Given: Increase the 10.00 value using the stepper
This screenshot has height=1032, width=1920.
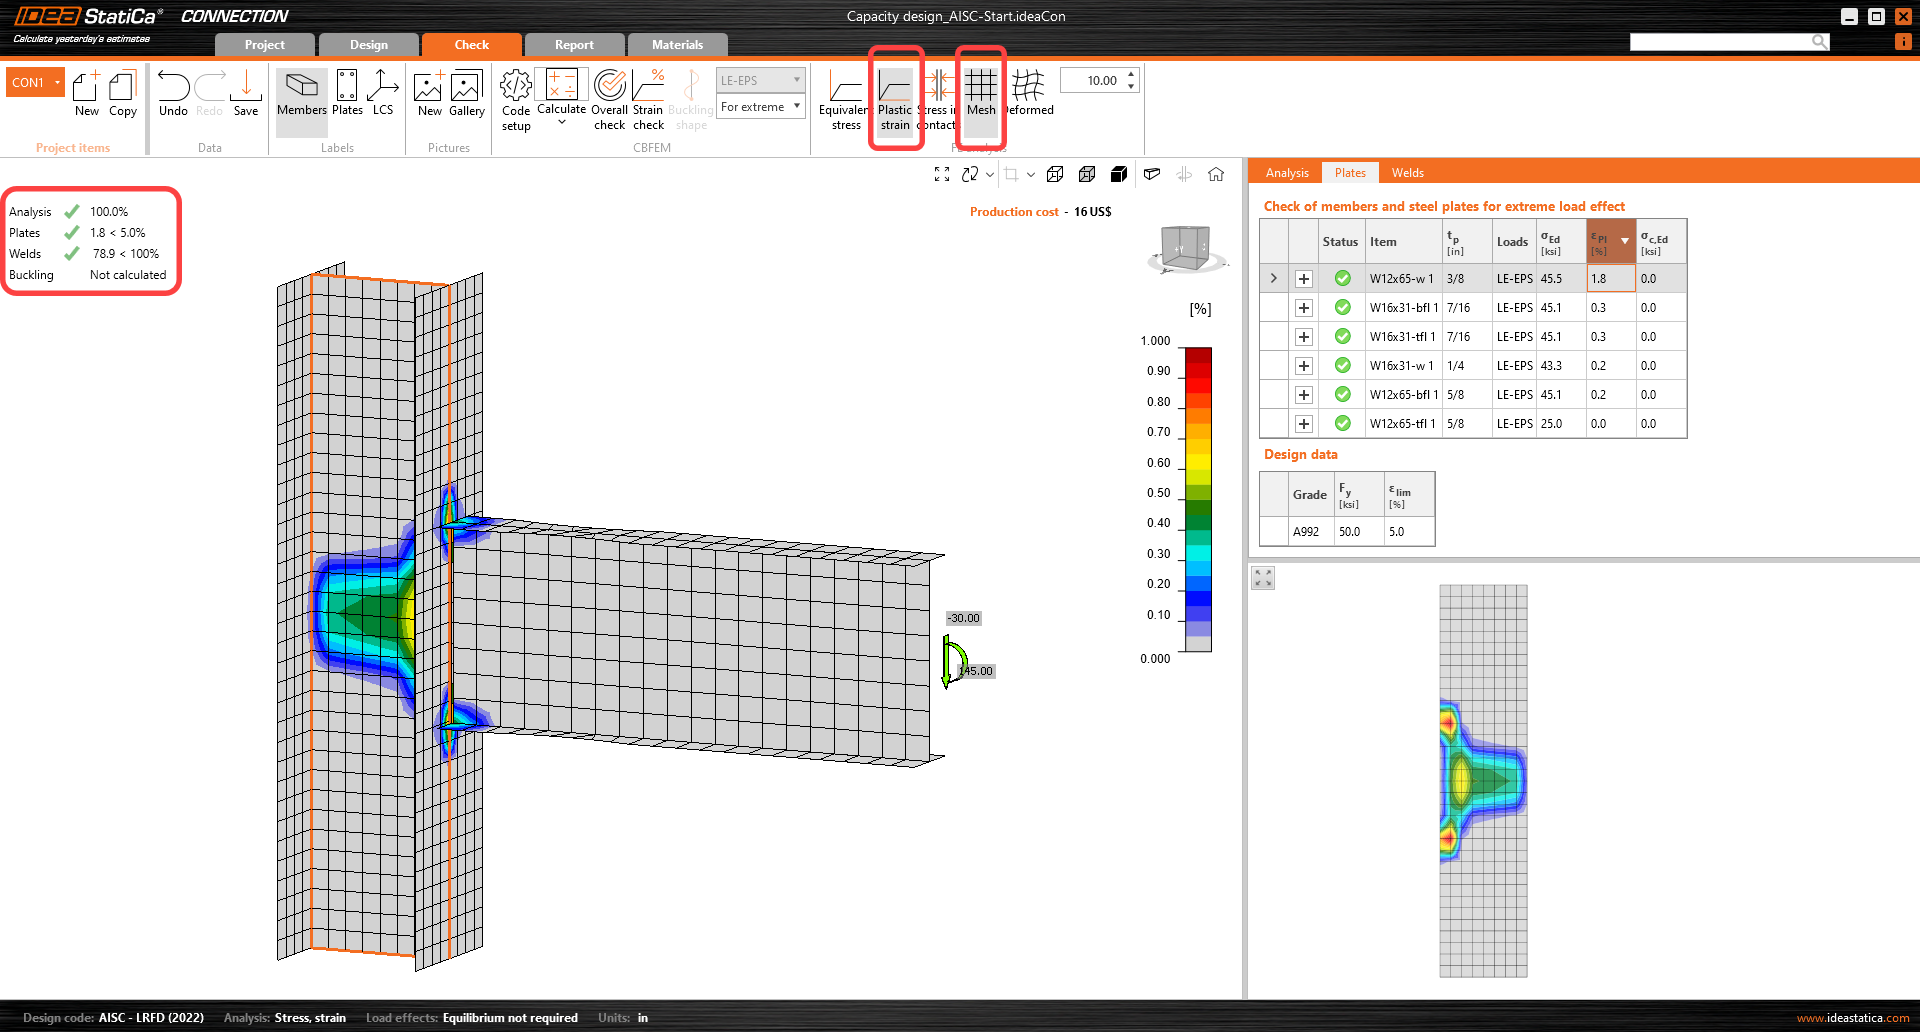Looking at the screenshot, I should pyautogui.click(x=1130, y=74).
